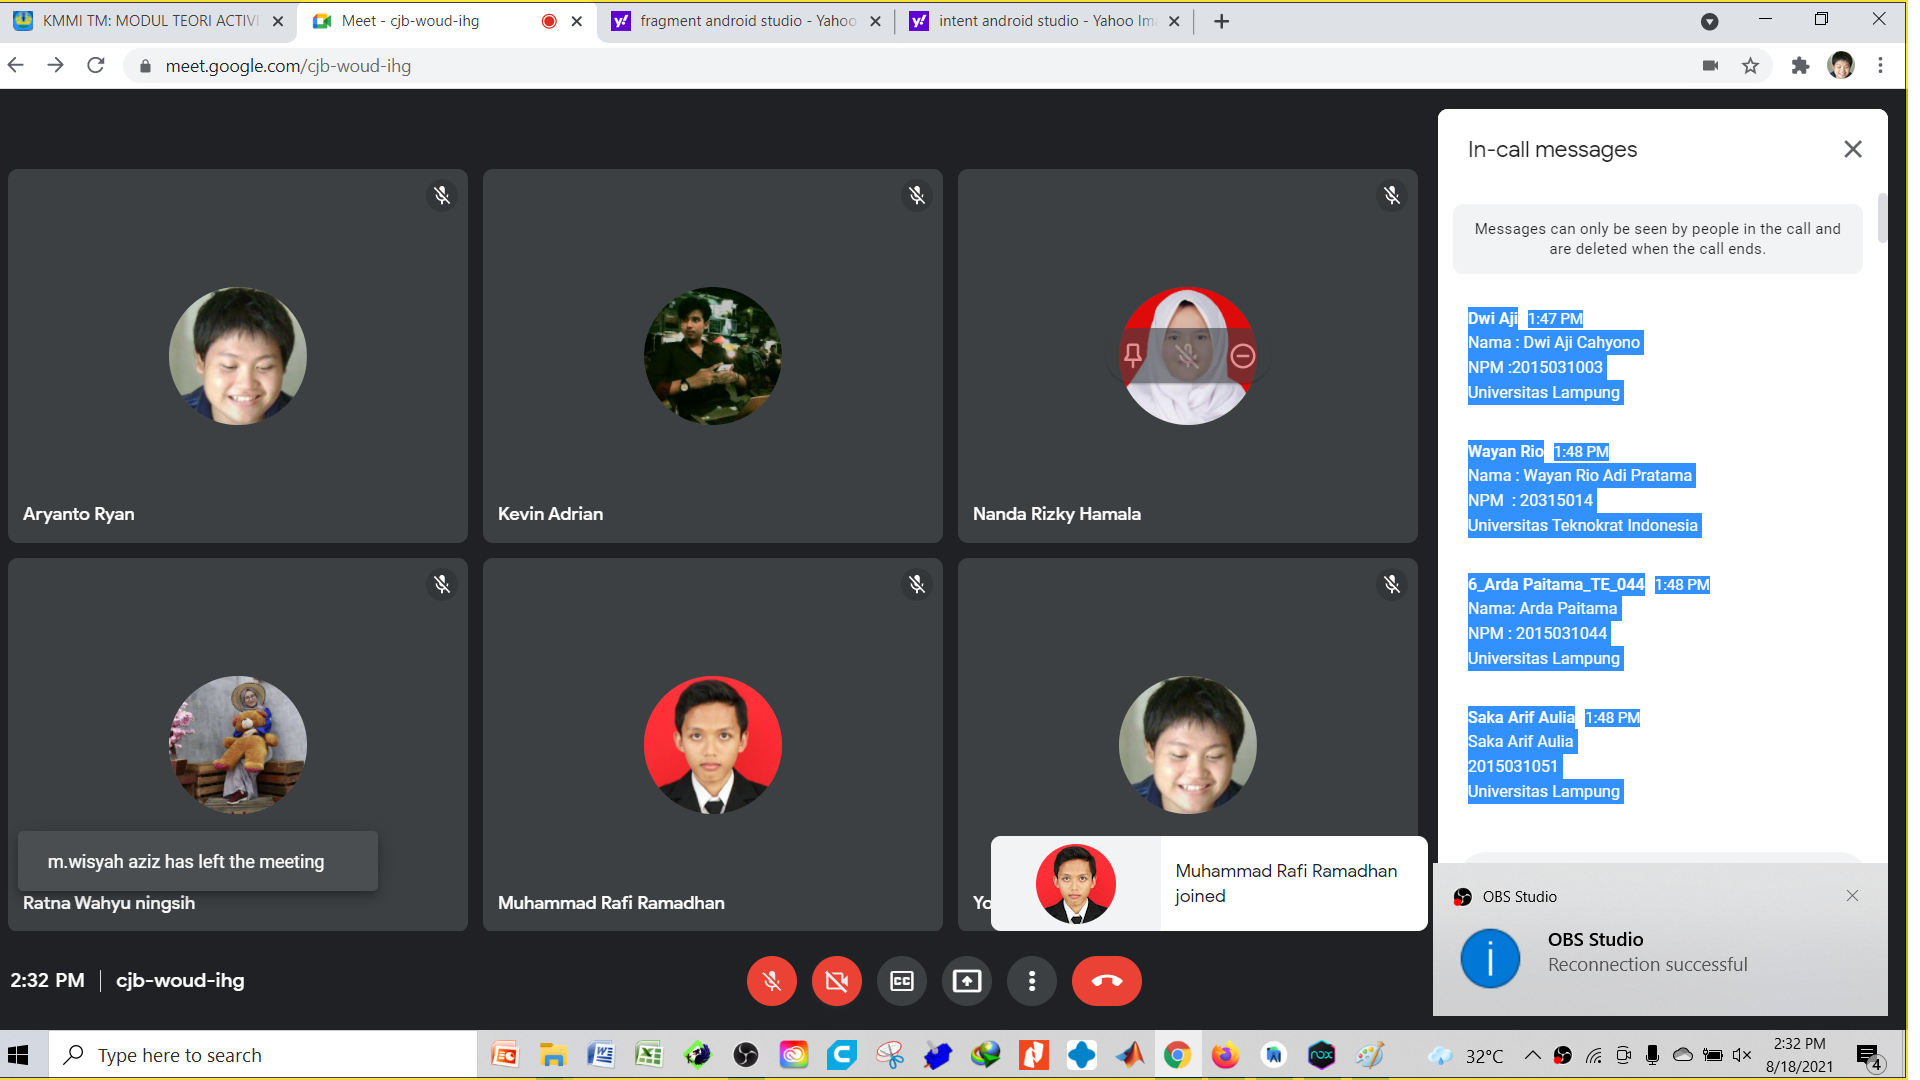Launch Nox Player from the taskbar
The width and height of the screenshot is (1920, 1080).
pos(1322,1054)
